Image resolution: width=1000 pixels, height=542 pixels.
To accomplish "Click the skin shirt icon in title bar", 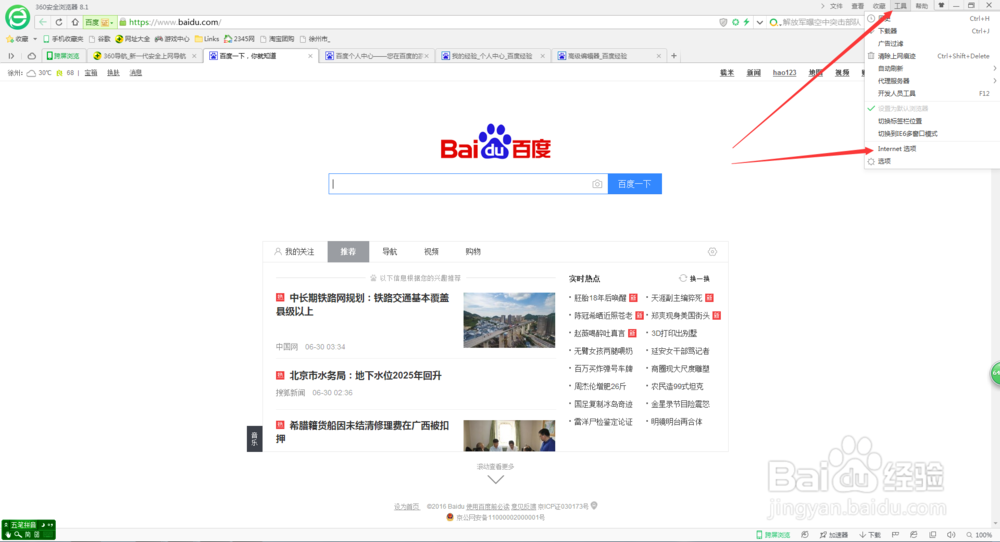I will [941, 5].
